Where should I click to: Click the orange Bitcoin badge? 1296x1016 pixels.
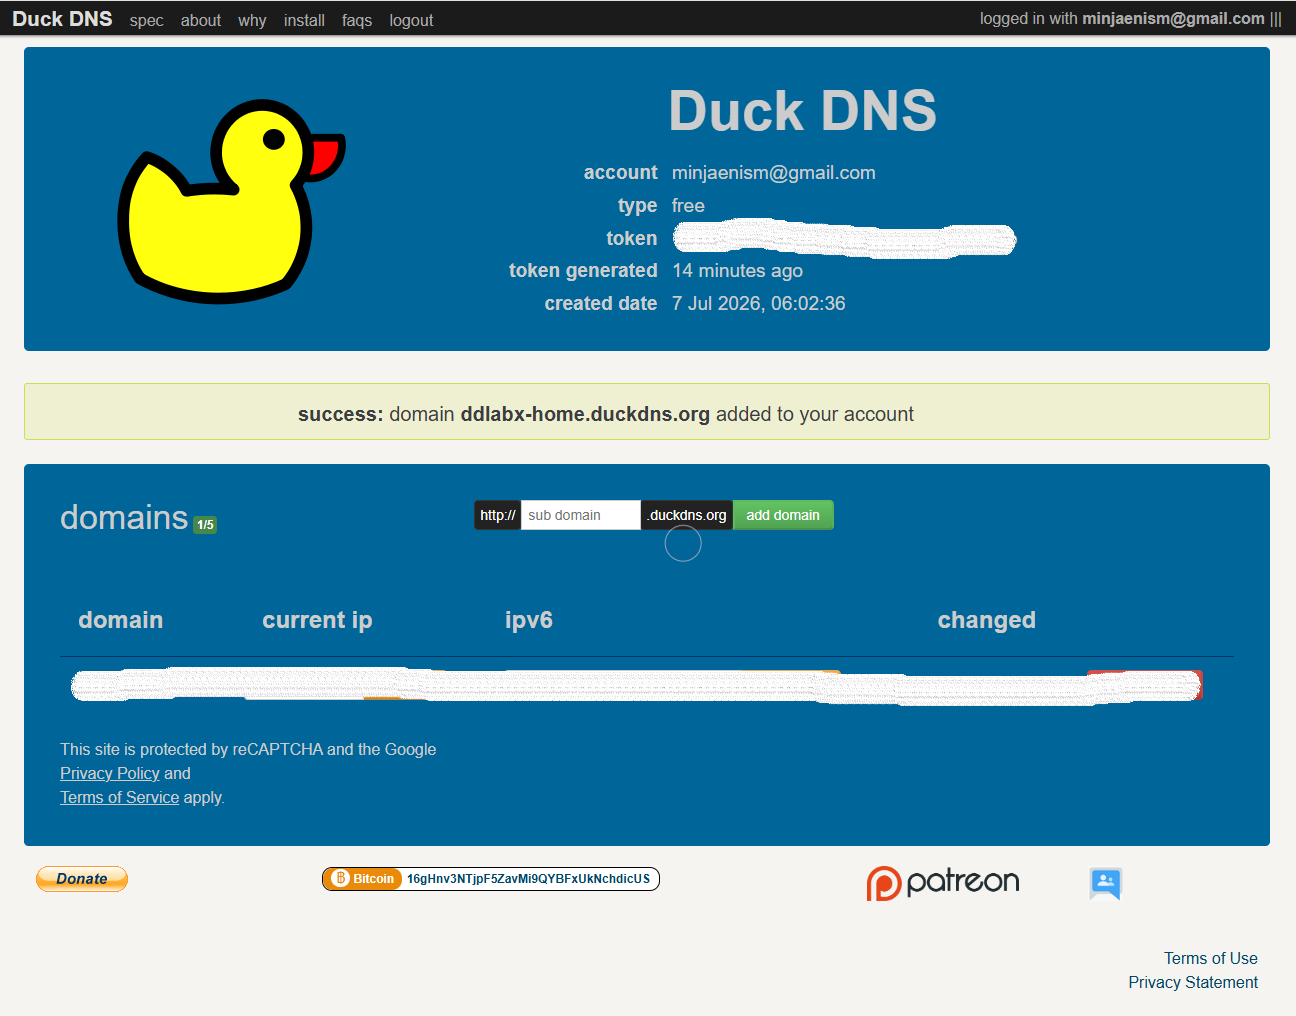pos(363,879)
